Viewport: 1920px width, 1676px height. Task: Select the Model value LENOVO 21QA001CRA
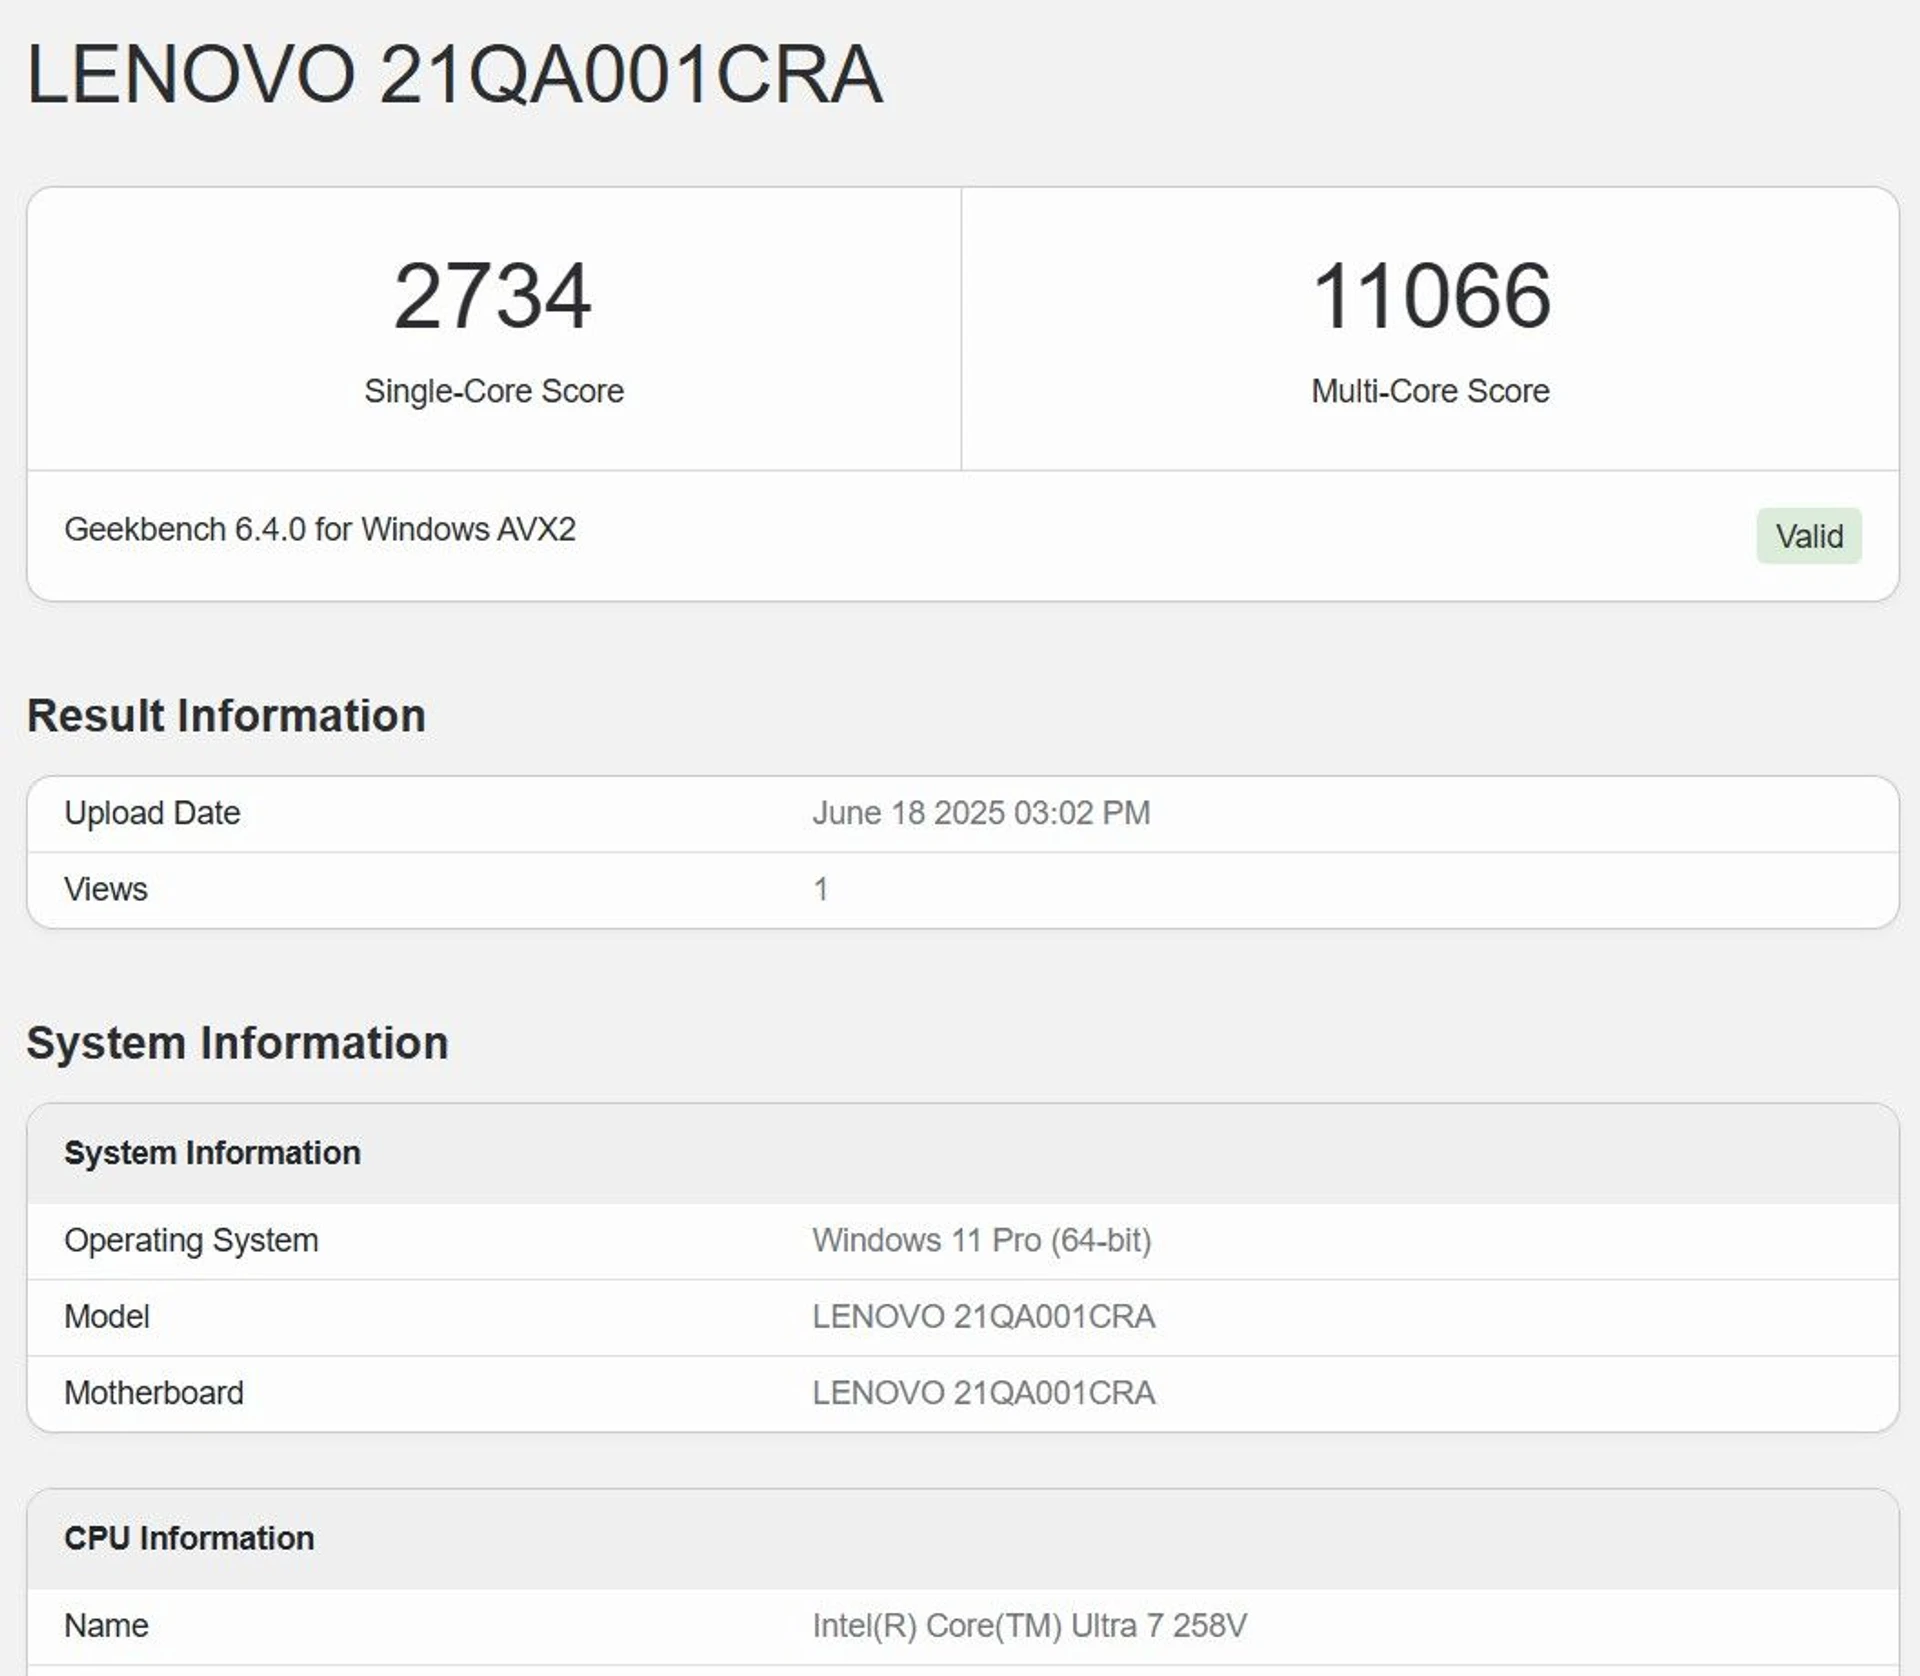[984, 1317]
